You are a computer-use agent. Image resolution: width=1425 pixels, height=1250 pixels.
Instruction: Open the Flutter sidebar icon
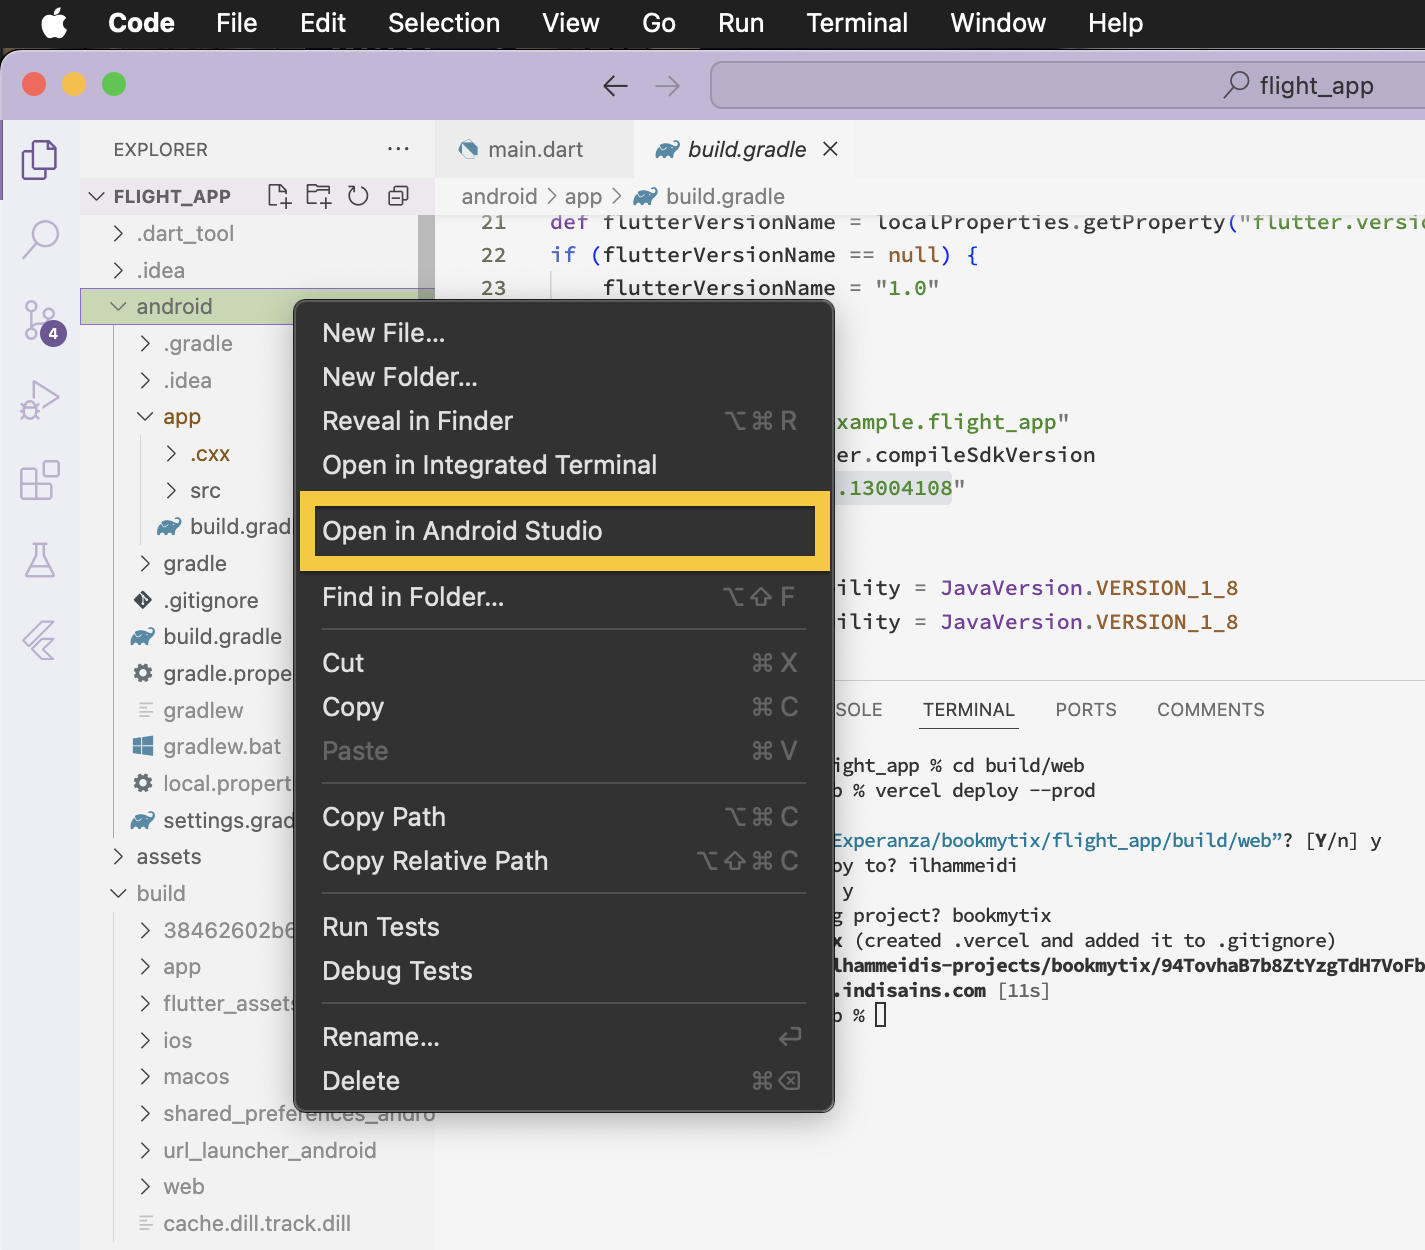click(x=40, y=640)
